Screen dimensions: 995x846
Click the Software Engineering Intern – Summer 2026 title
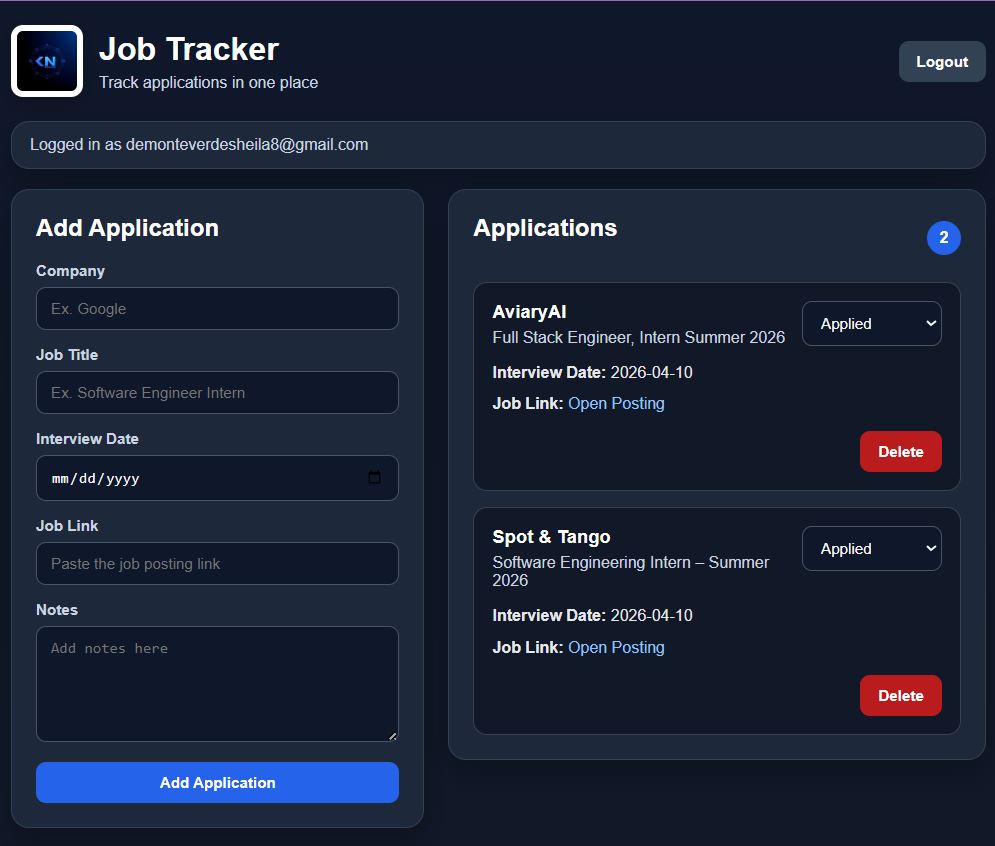click(631, 571)
